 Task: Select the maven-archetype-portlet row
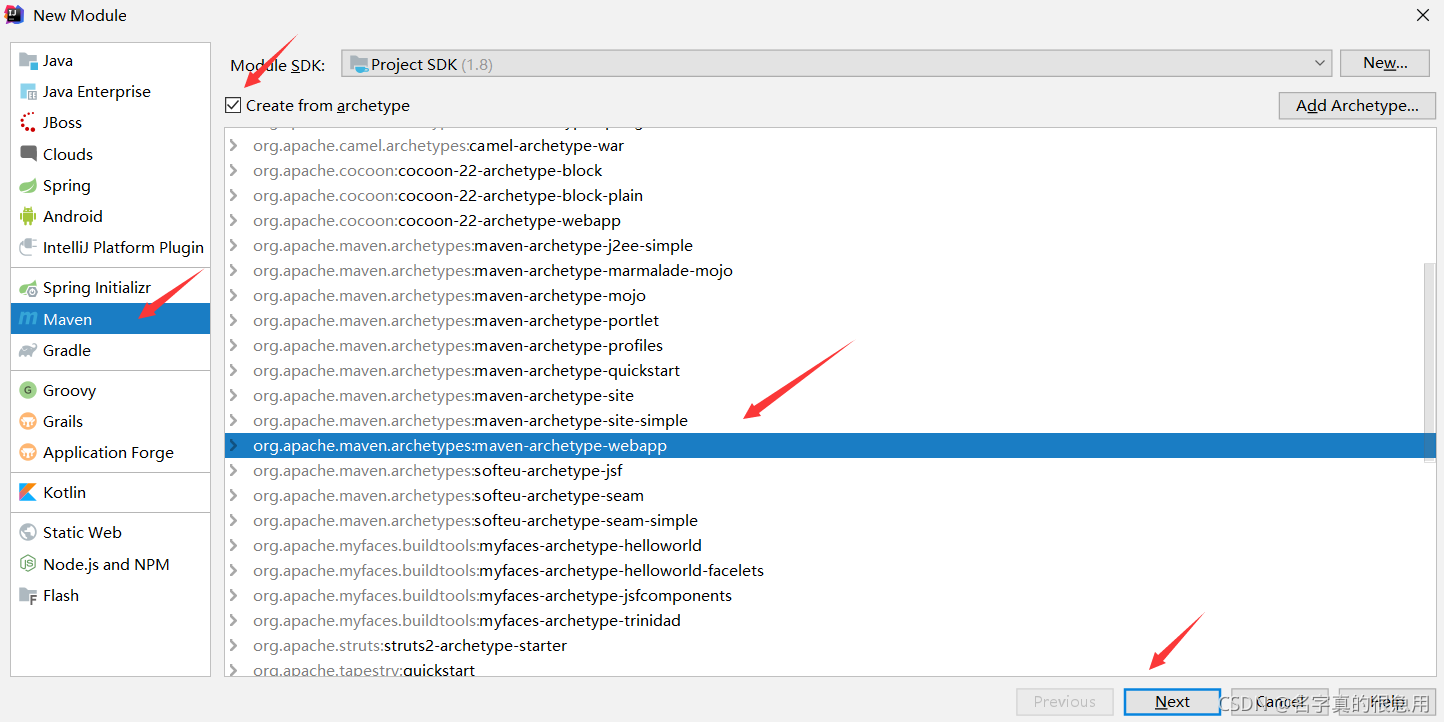point(830,321)
